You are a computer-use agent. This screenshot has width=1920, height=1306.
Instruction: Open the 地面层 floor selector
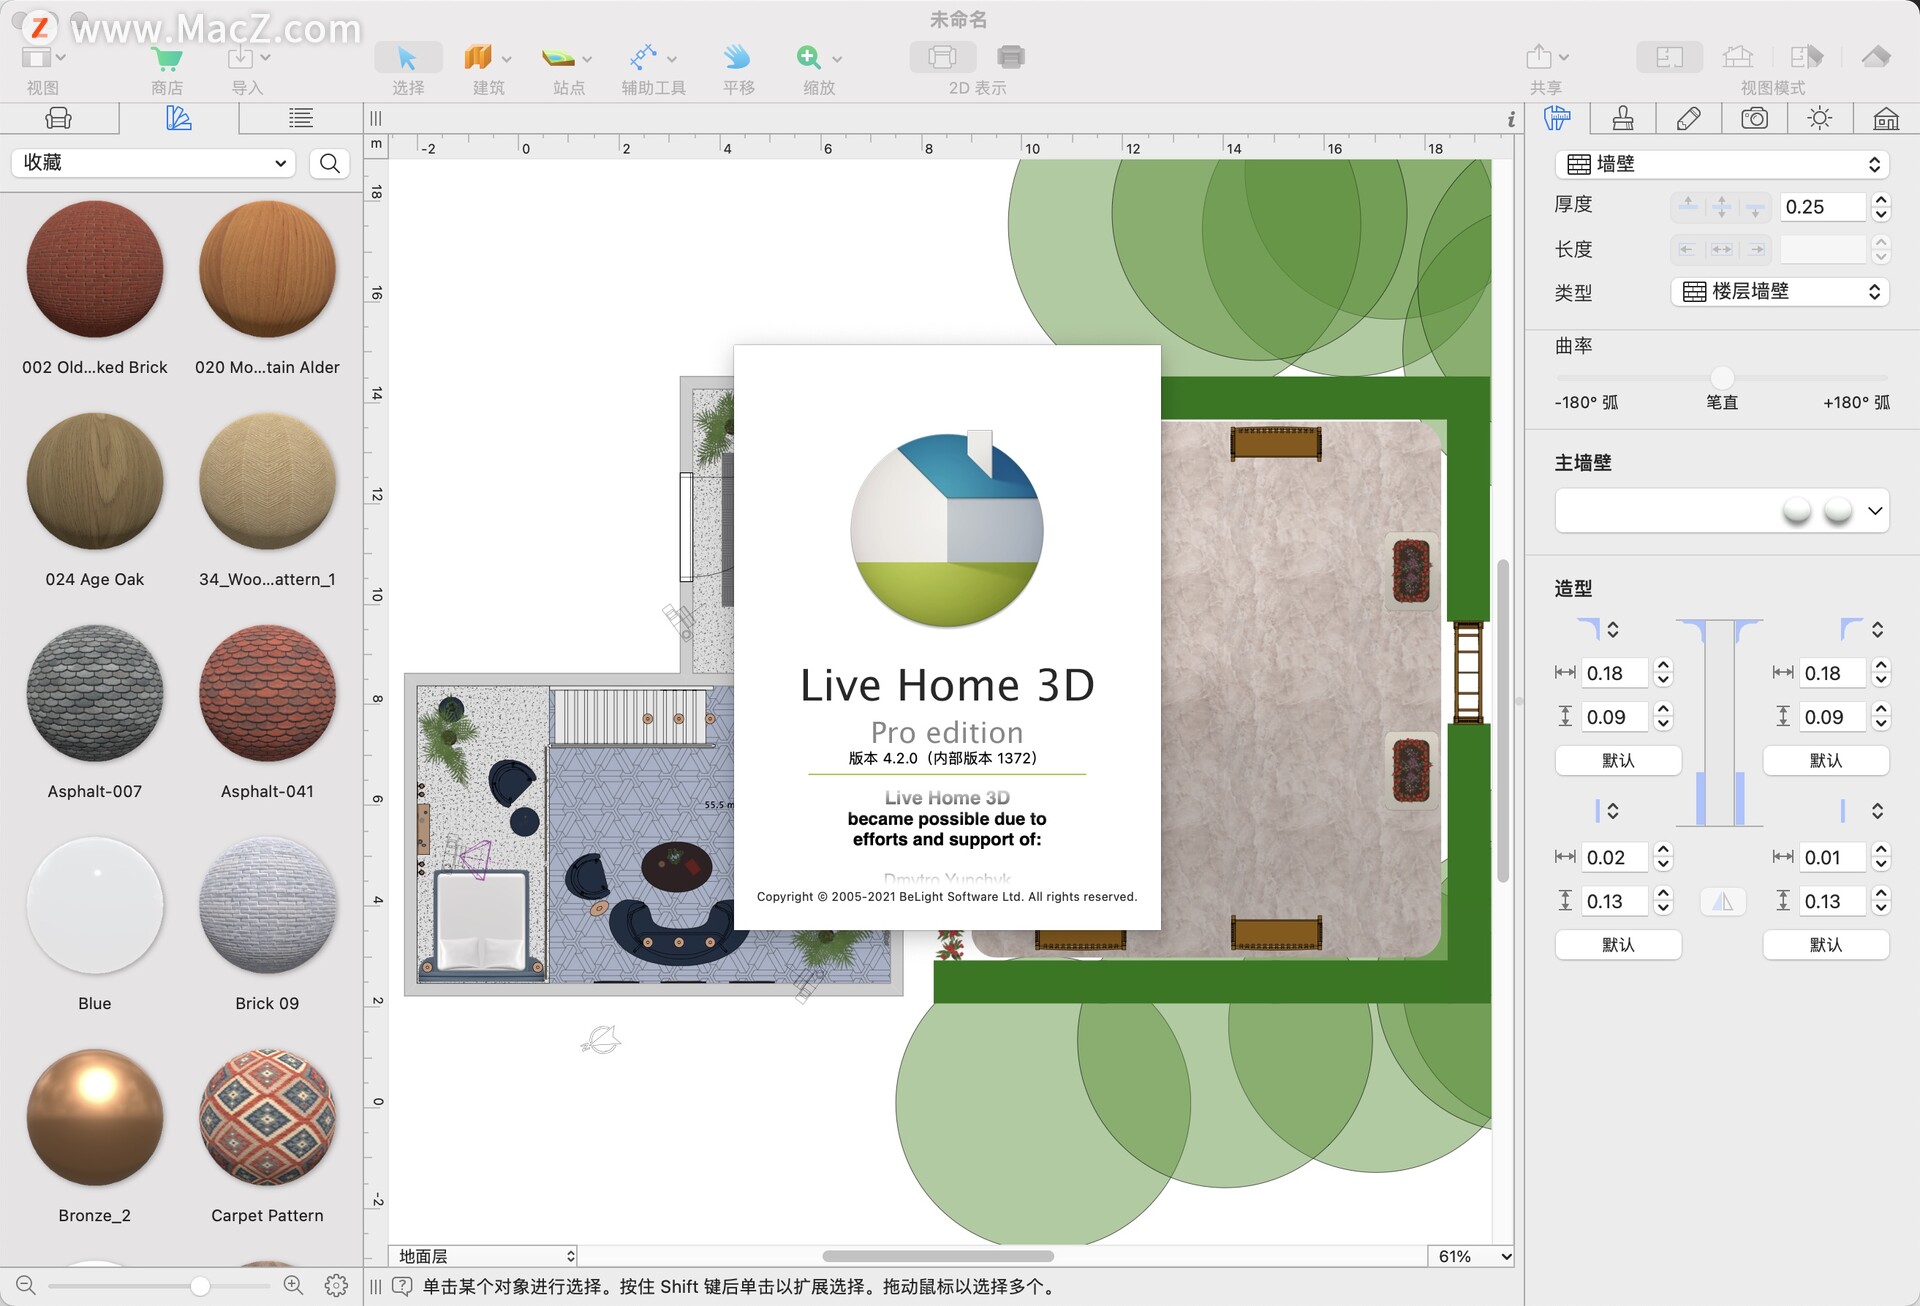coord(484,1256)
